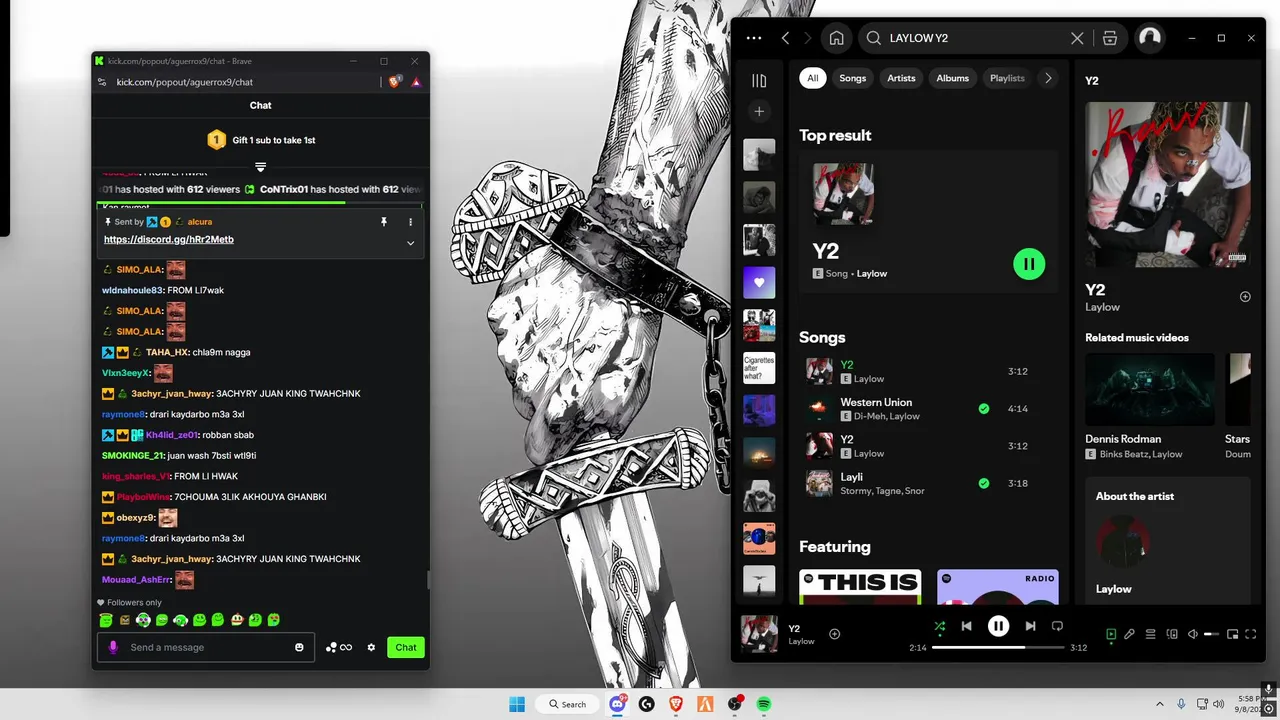Expand more filter chips with right arrow
The image size is (1280, 720).
point(1048,78)
